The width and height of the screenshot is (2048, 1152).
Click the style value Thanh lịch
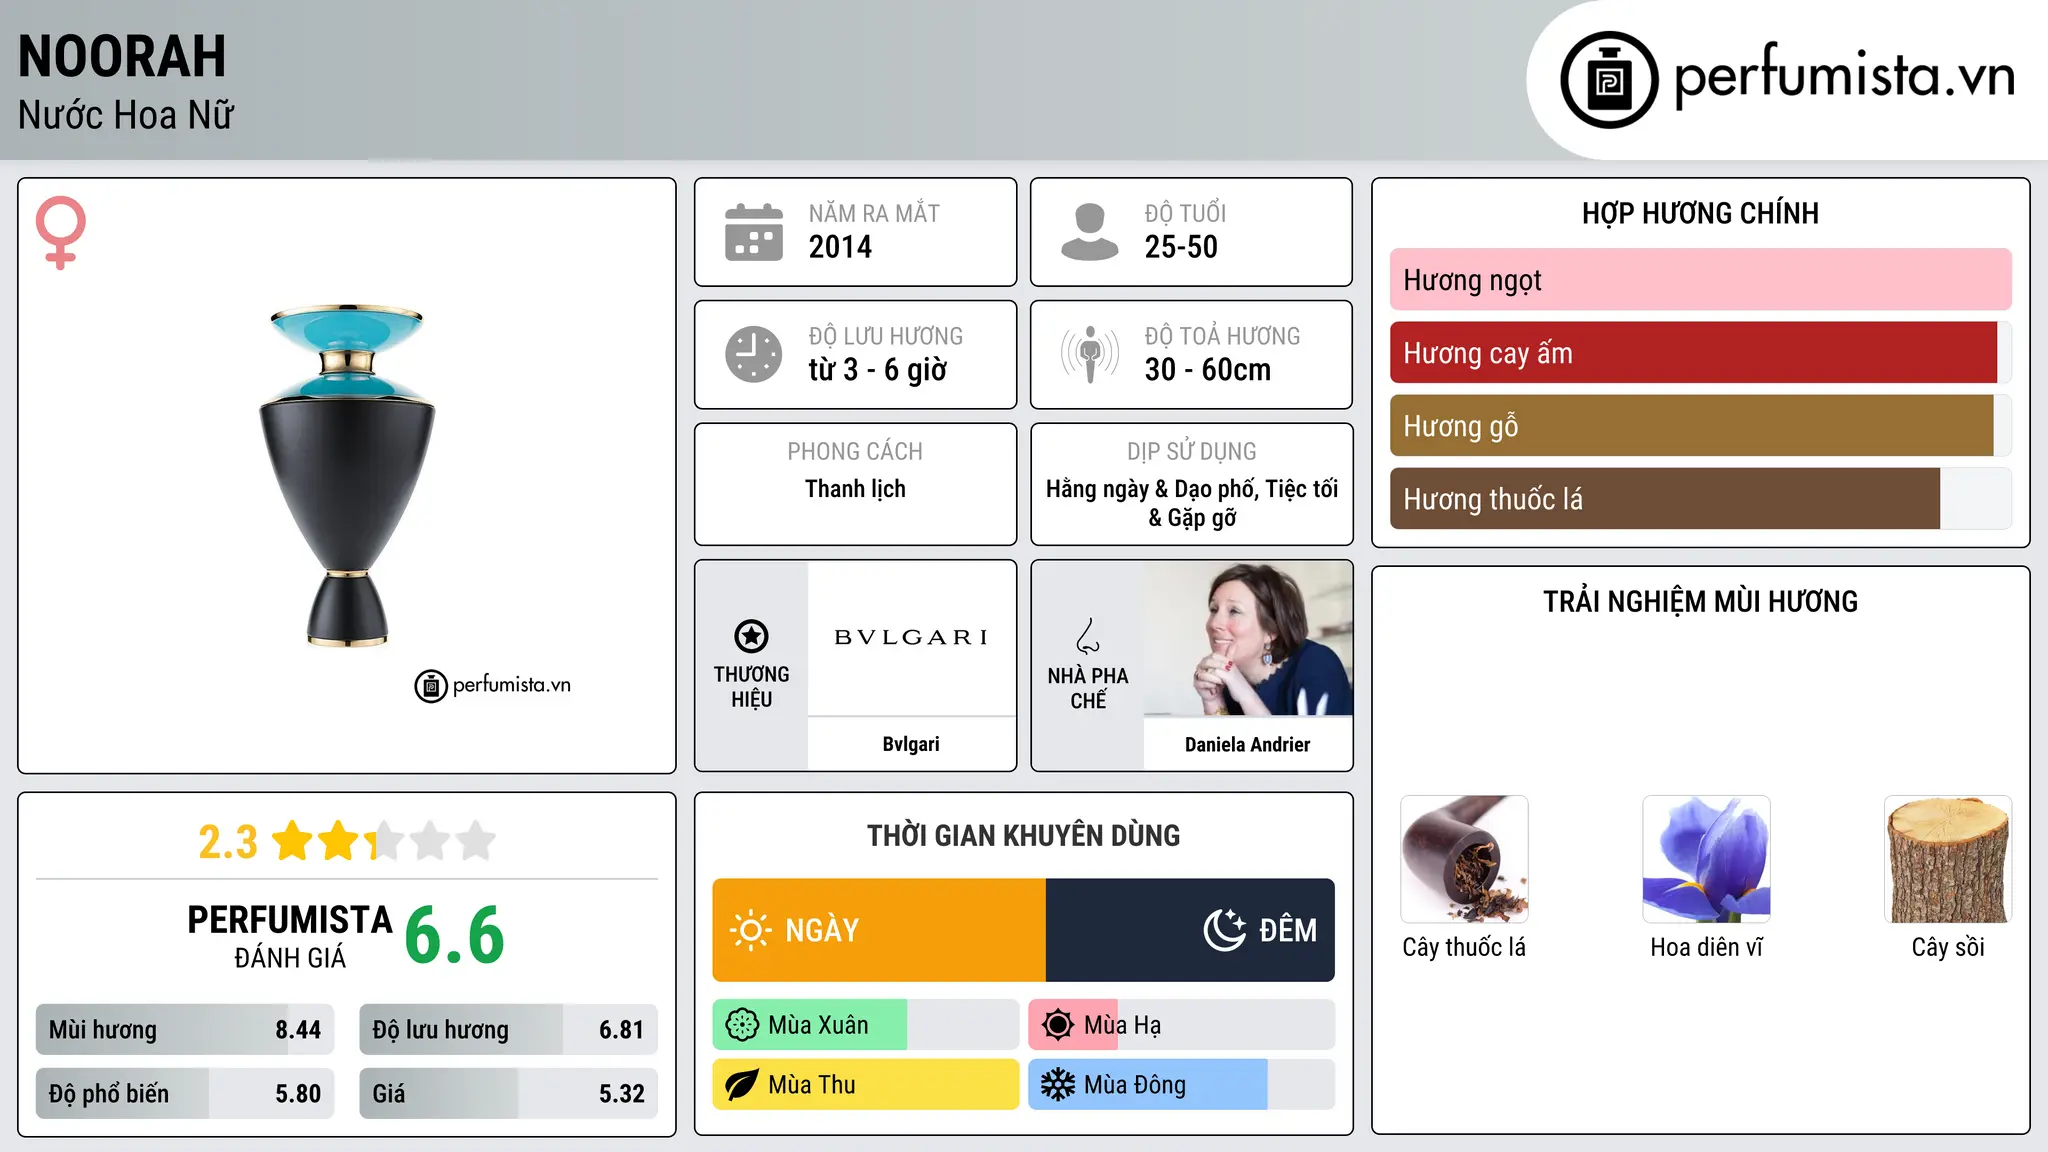click(855, 489)
